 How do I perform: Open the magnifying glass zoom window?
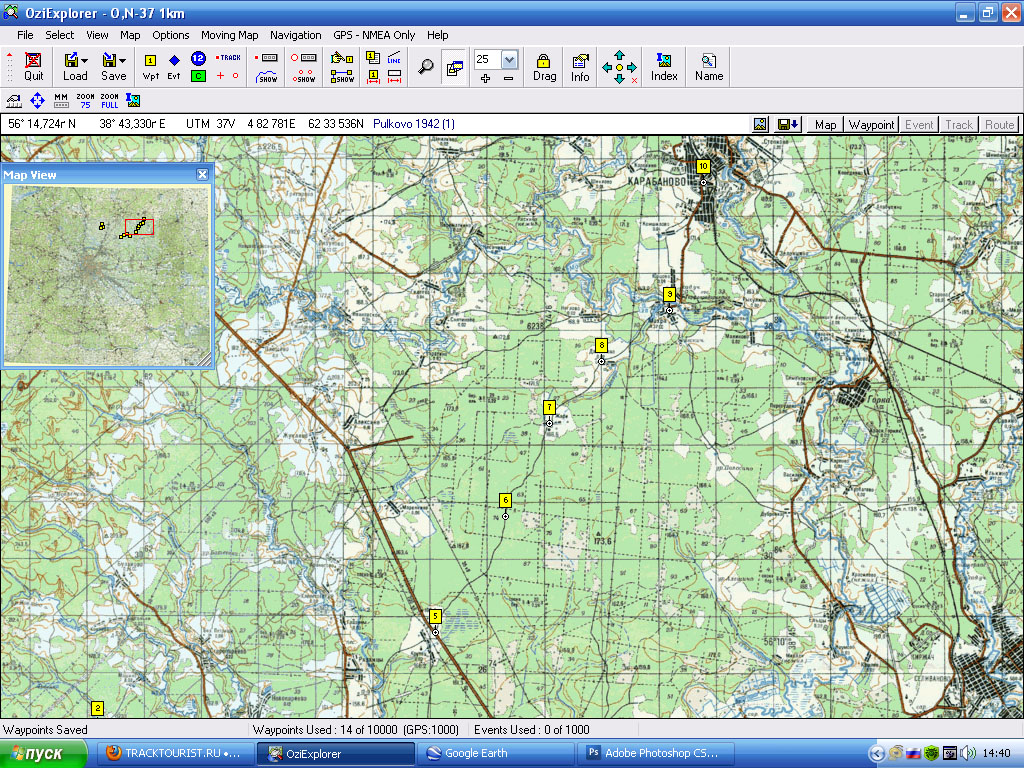426,66
